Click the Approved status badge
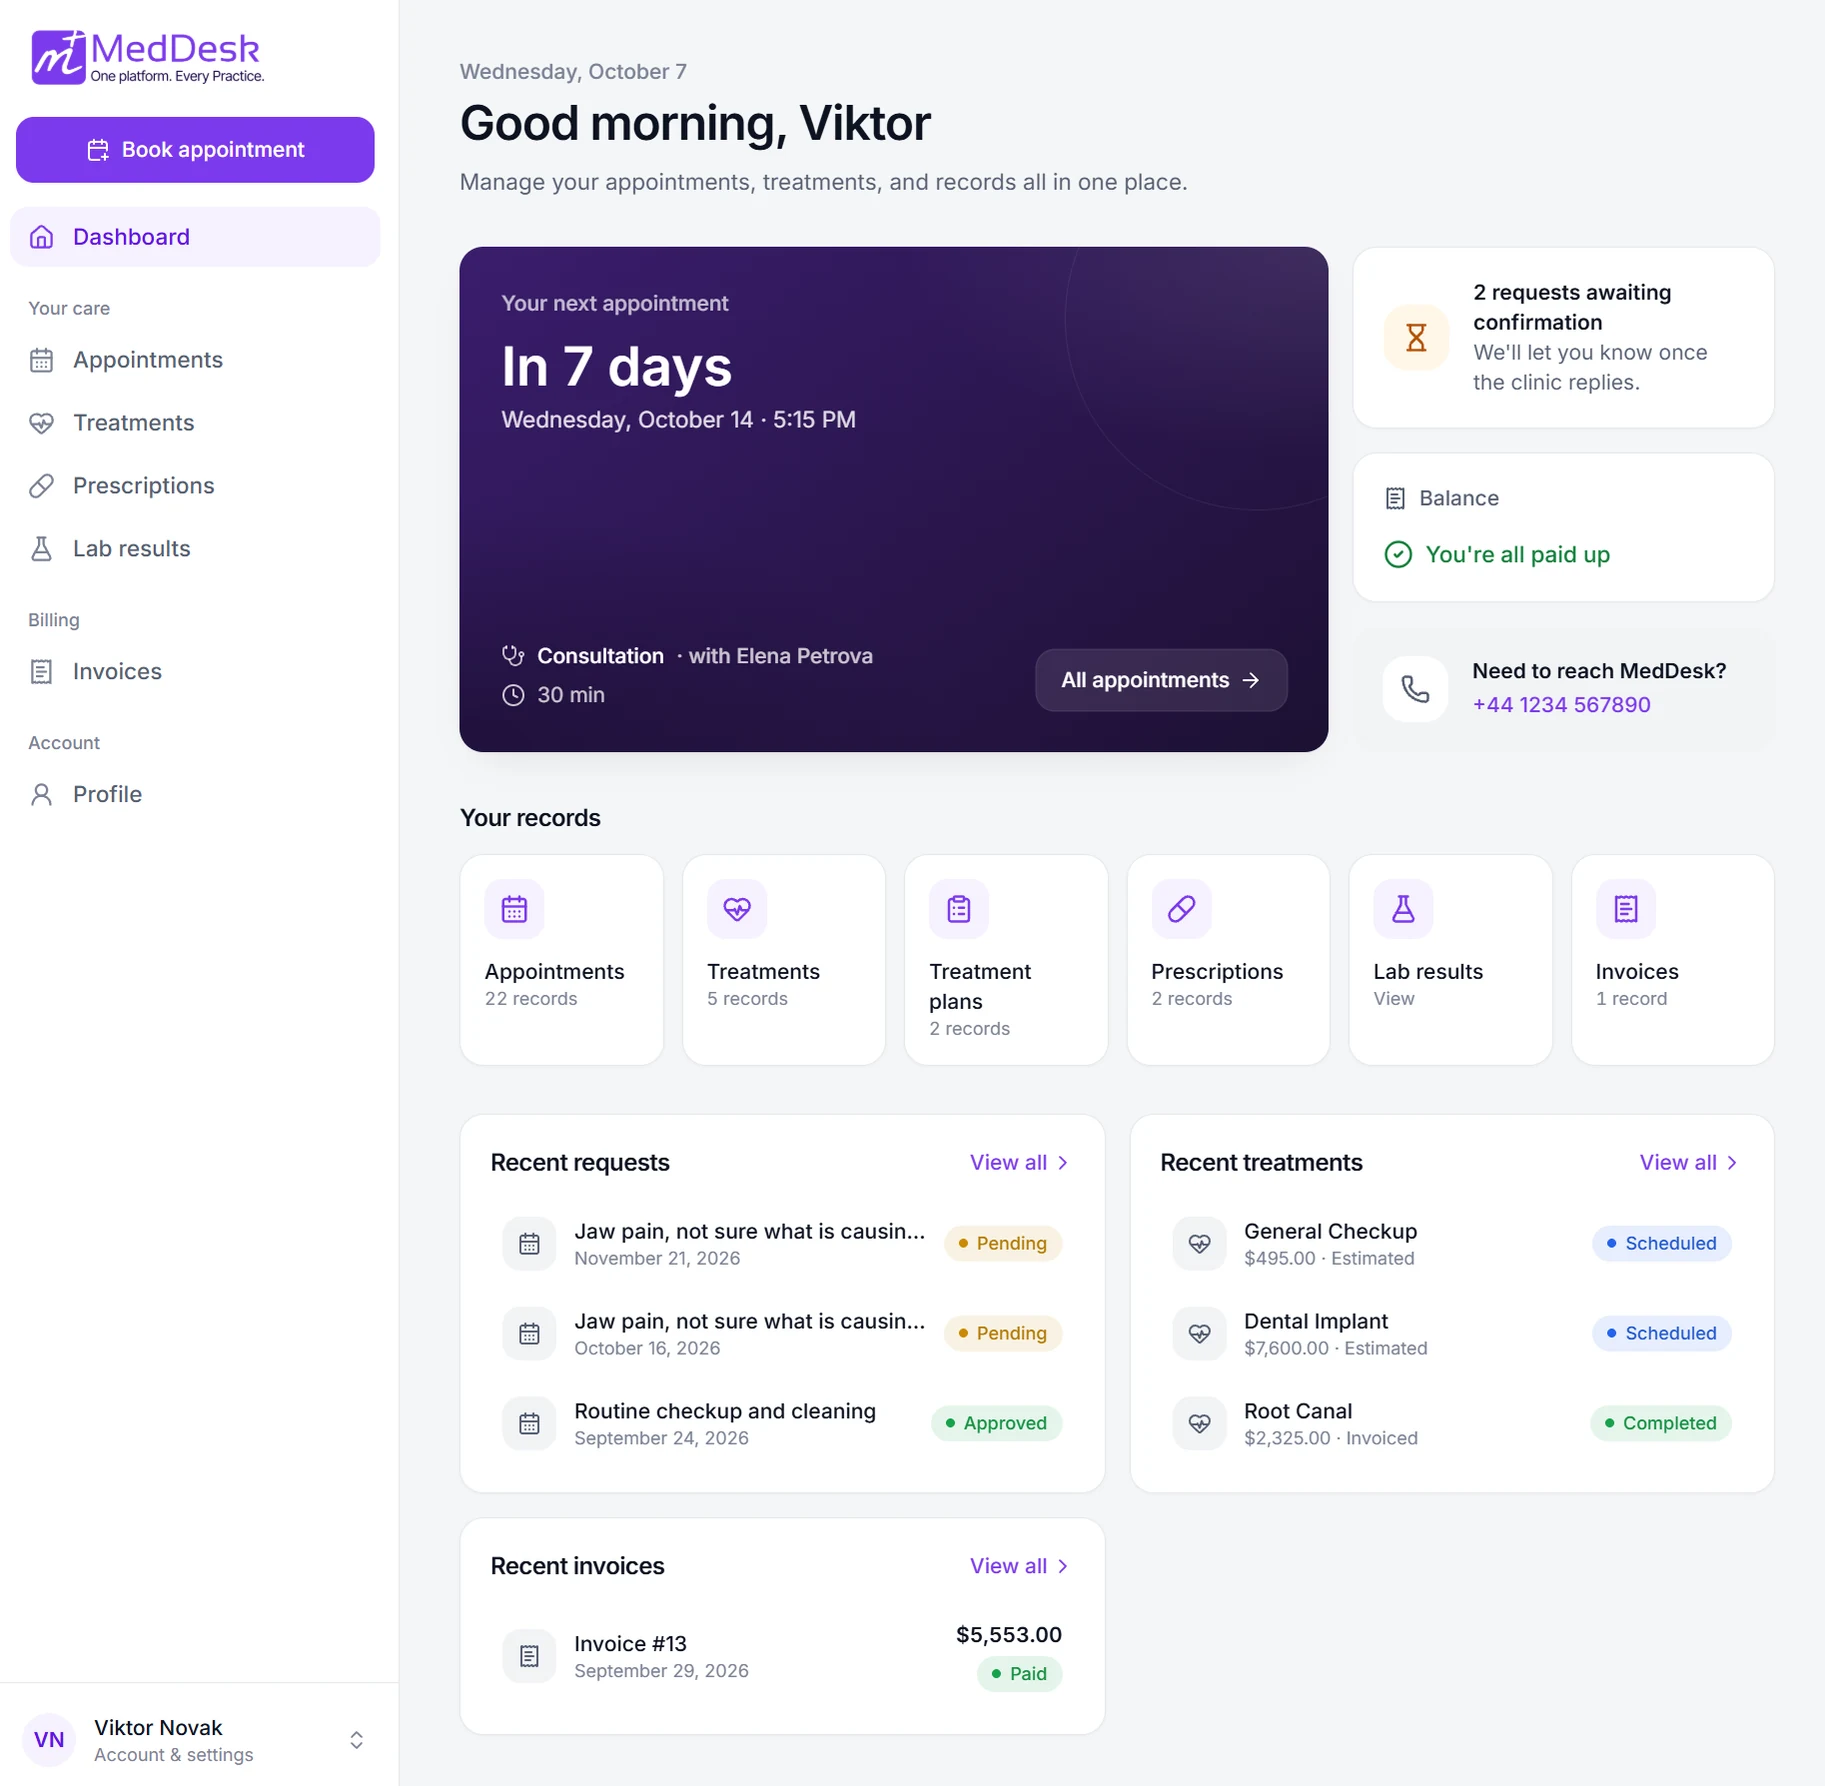 (996, 1424)
